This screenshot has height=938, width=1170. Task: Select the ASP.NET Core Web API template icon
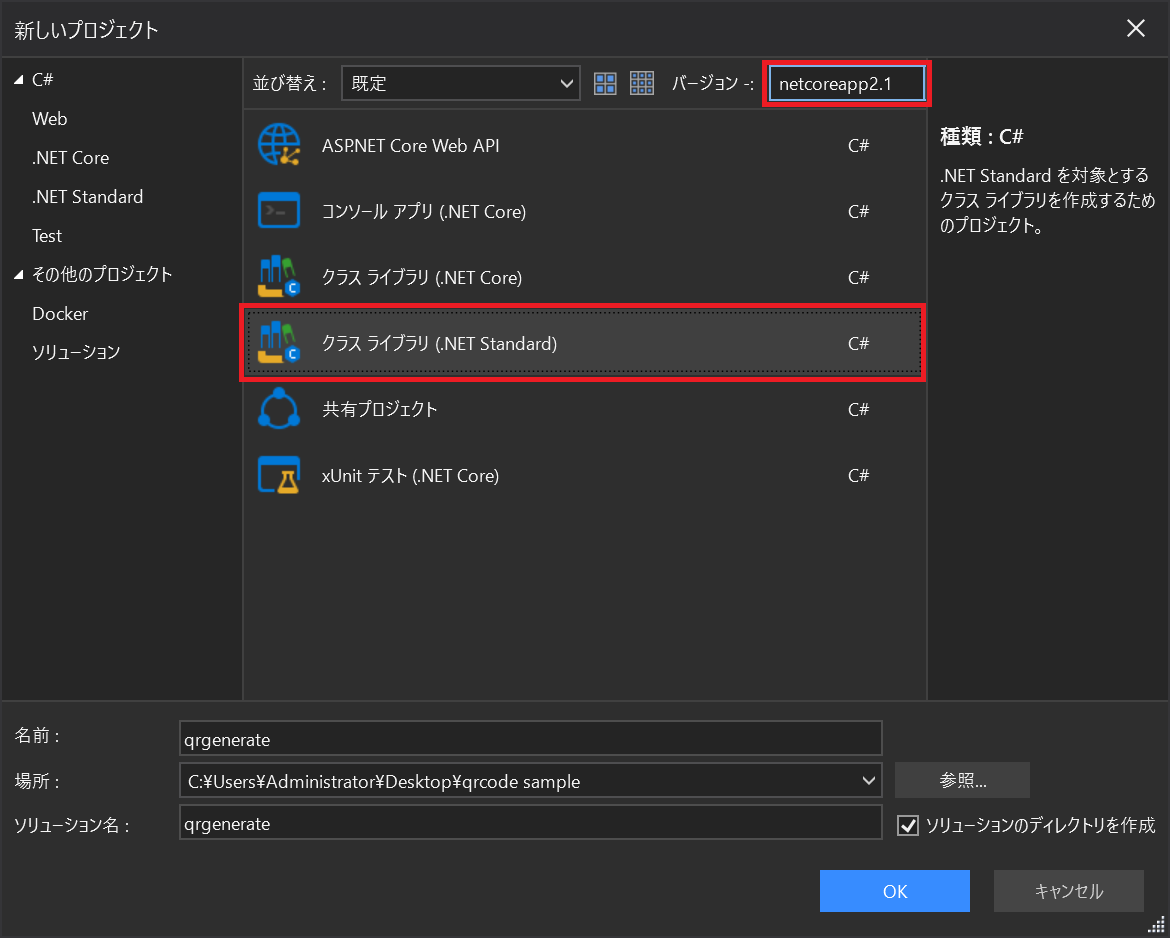coord(279,144)
